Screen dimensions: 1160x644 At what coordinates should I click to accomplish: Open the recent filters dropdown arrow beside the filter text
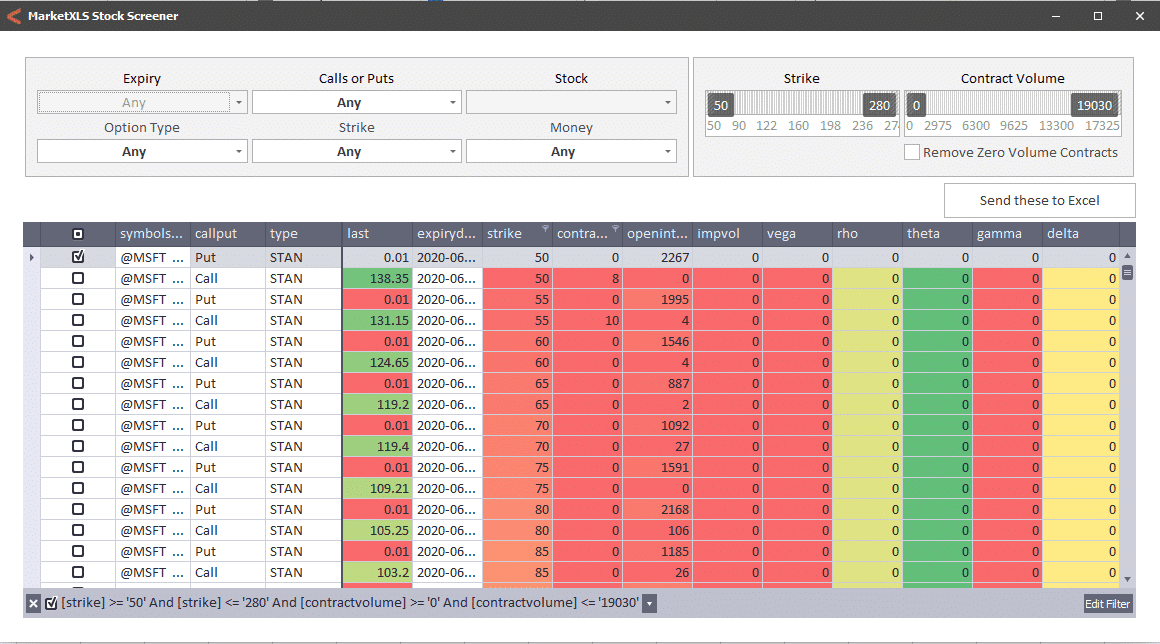pyautogui.click(x=649, y=604)
